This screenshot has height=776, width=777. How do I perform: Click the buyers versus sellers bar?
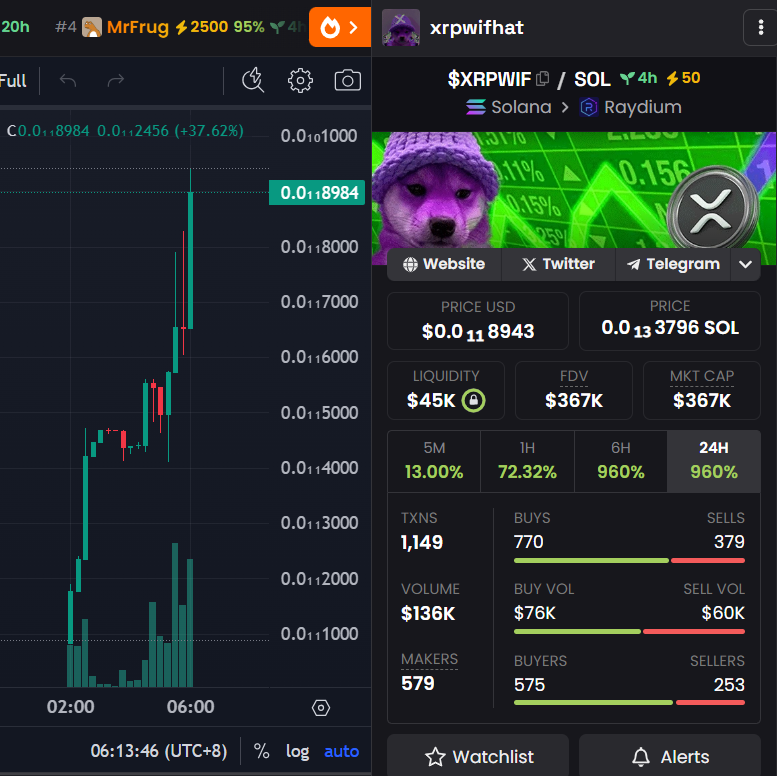pyautogui.click(x=629, y=703)
